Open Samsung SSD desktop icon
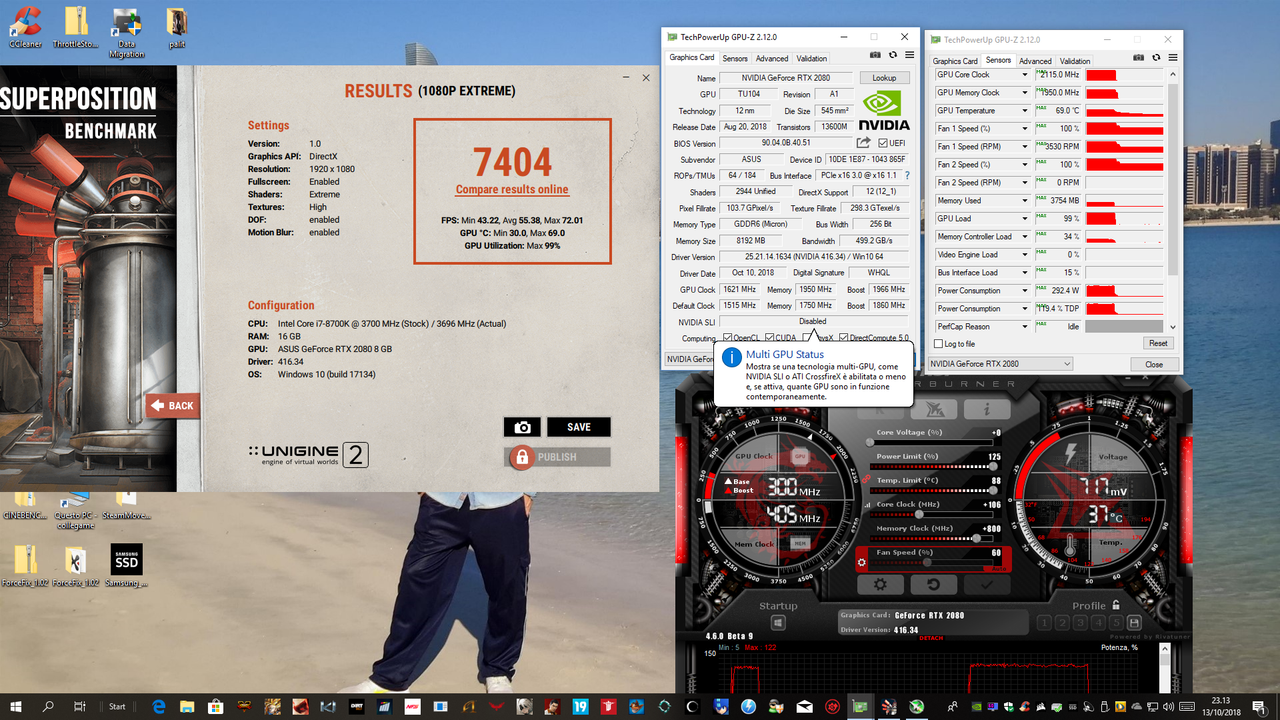1280x720 pixels. coord(126,566)
